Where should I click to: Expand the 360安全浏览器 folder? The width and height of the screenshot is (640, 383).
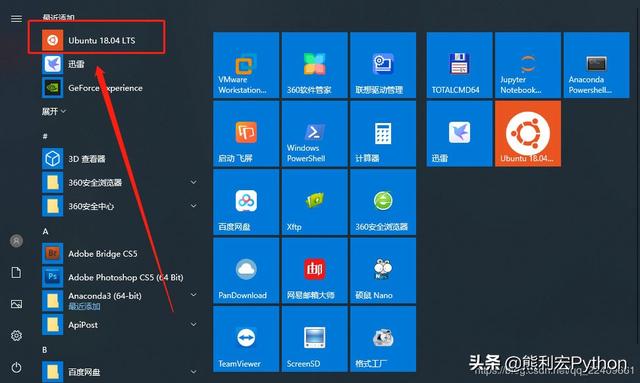click(x=121, y=183)
